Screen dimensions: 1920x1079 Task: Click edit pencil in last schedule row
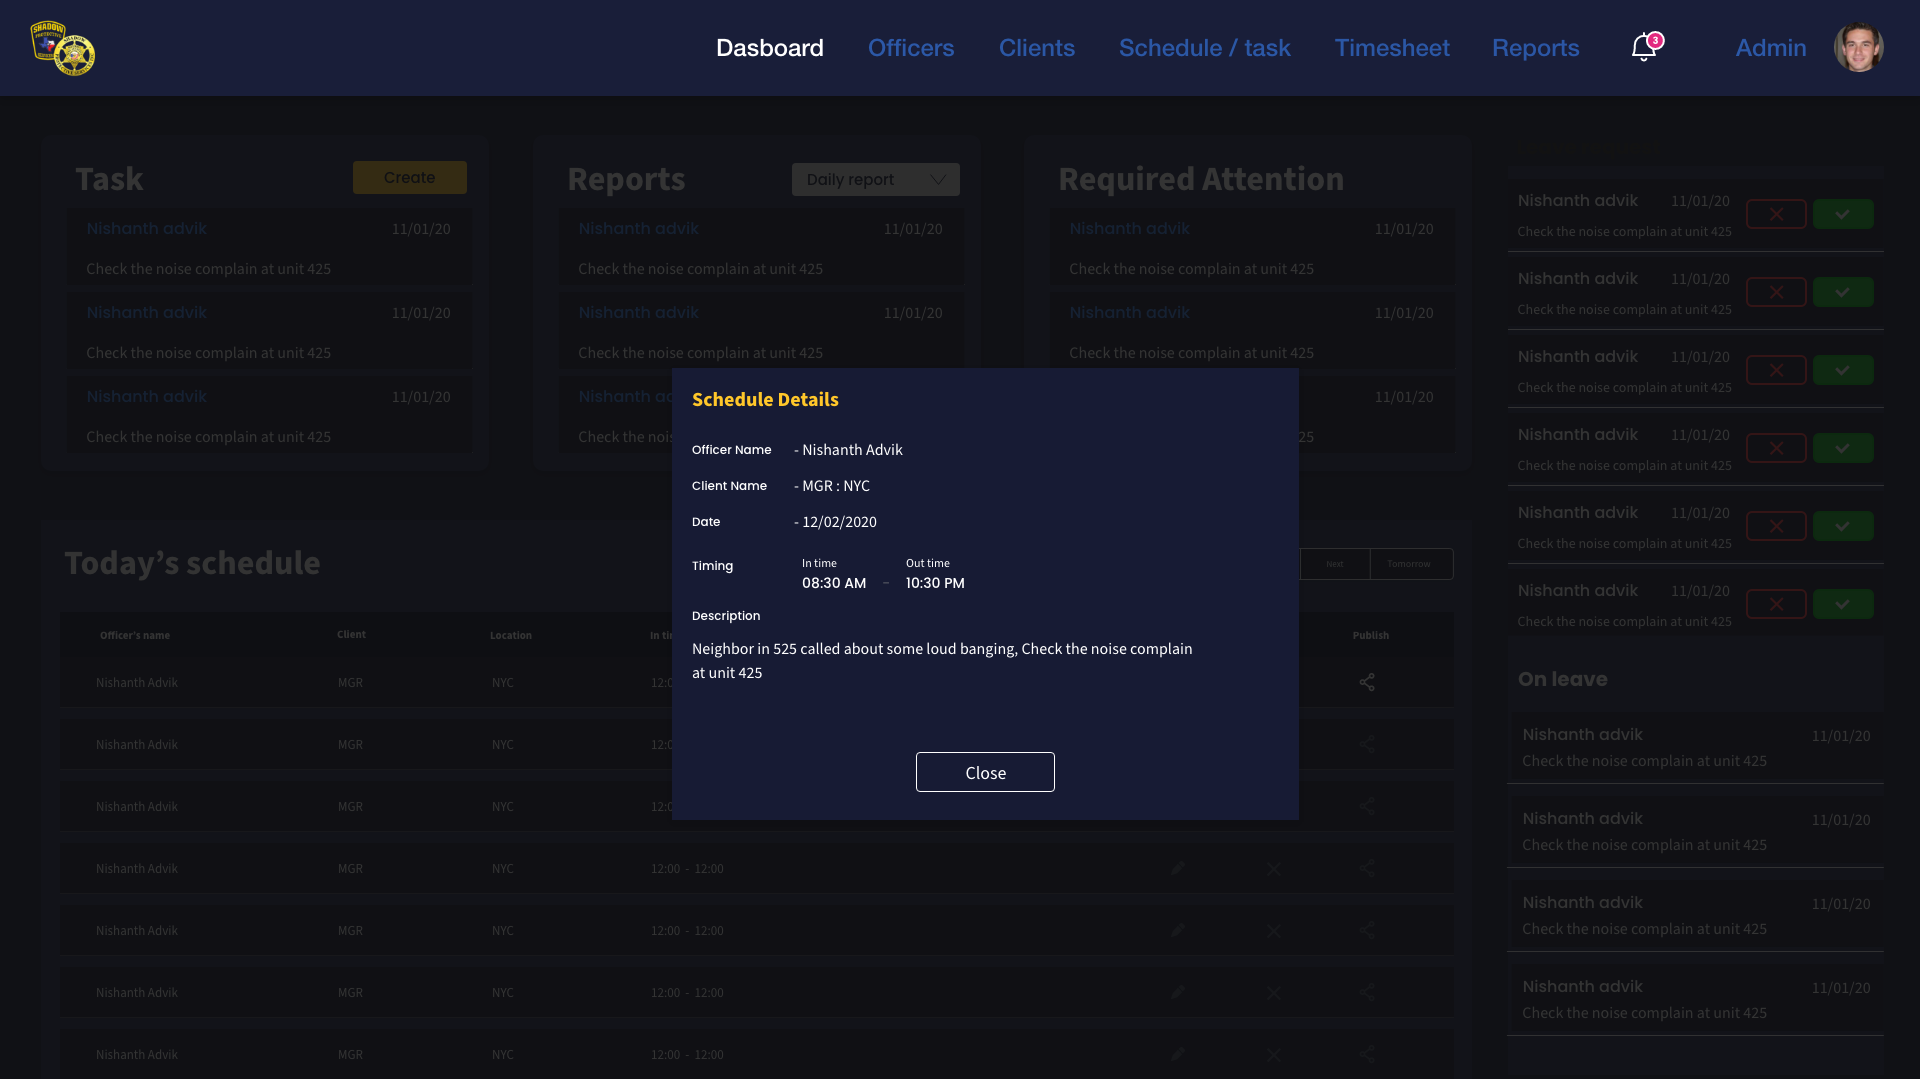pos(1178,1054)
